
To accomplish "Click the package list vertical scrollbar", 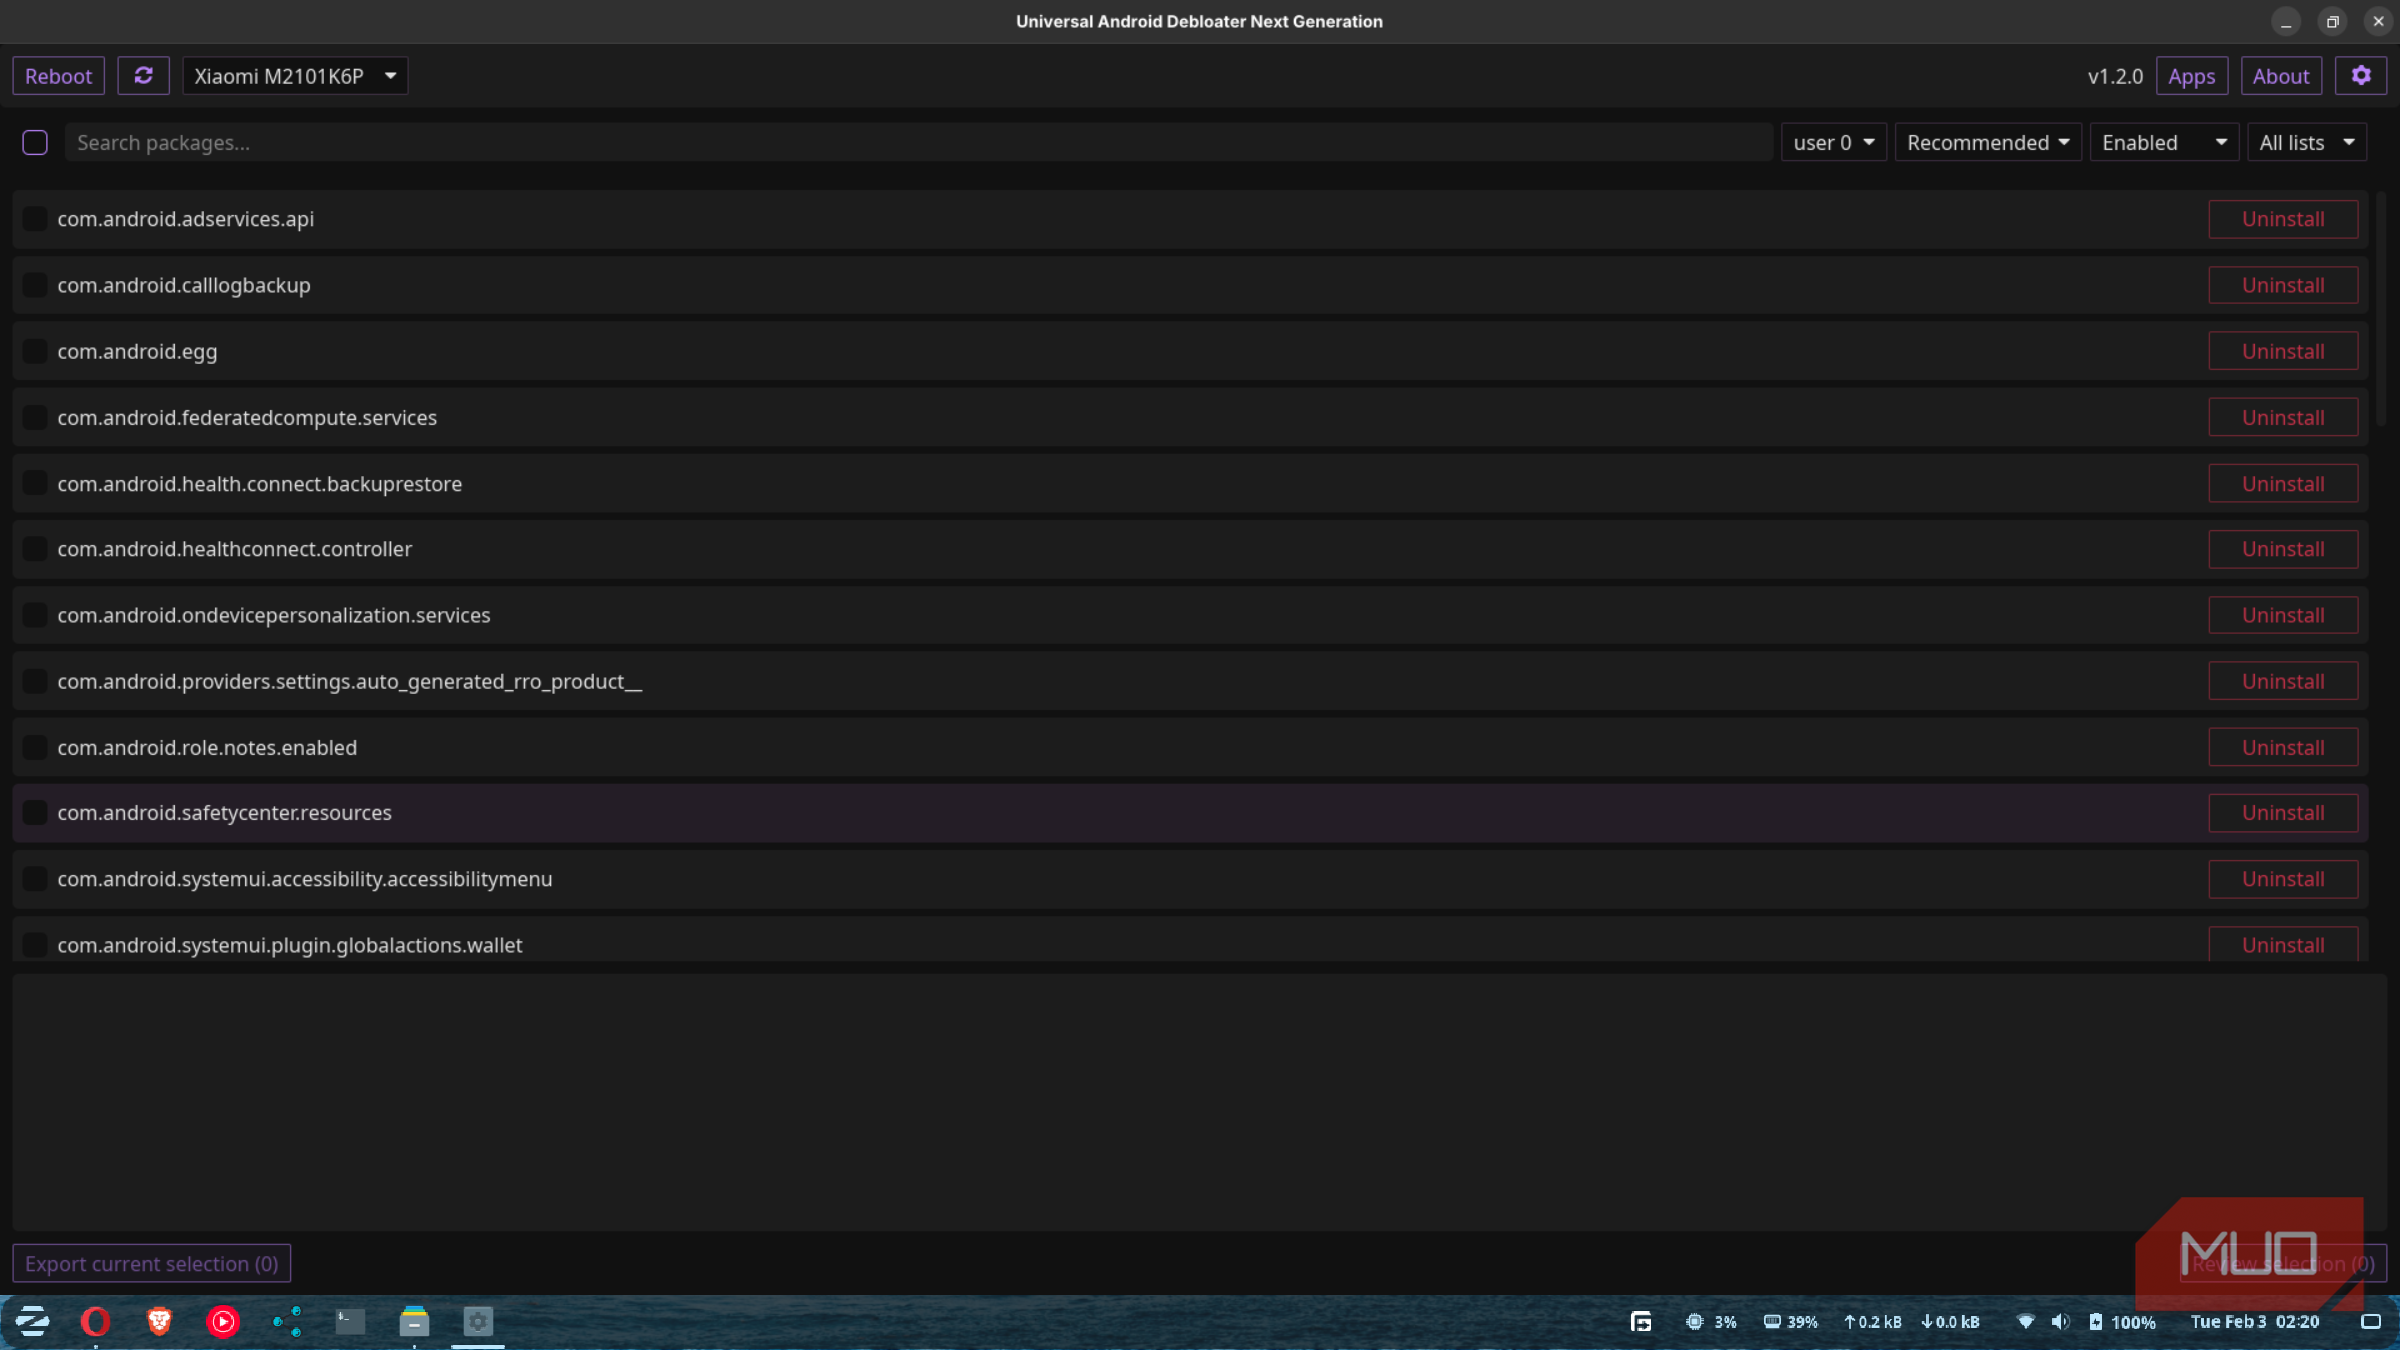I will pyautogui.click(x=2381, y=310).
